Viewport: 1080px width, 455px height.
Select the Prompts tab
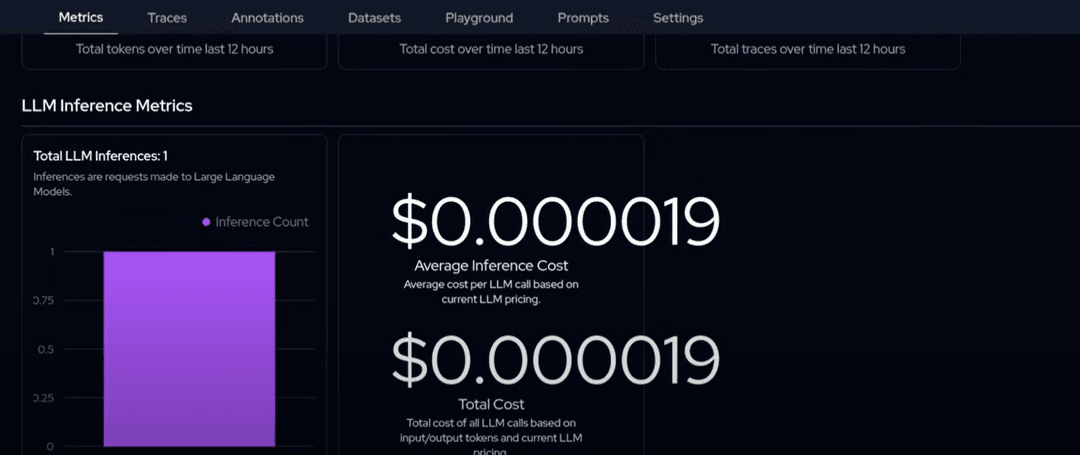click(x=583, y=18)
